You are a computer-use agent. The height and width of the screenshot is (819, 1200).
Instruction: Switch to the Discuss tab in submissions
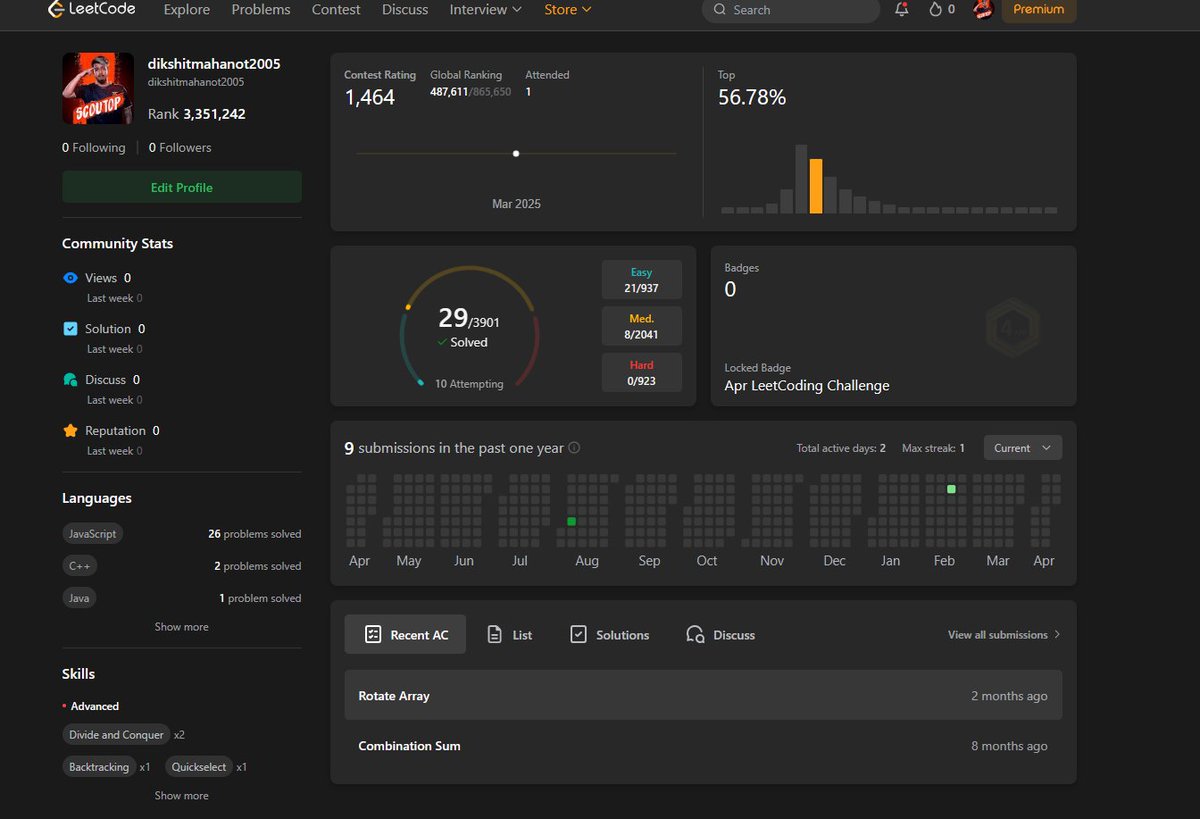(720, 635)
